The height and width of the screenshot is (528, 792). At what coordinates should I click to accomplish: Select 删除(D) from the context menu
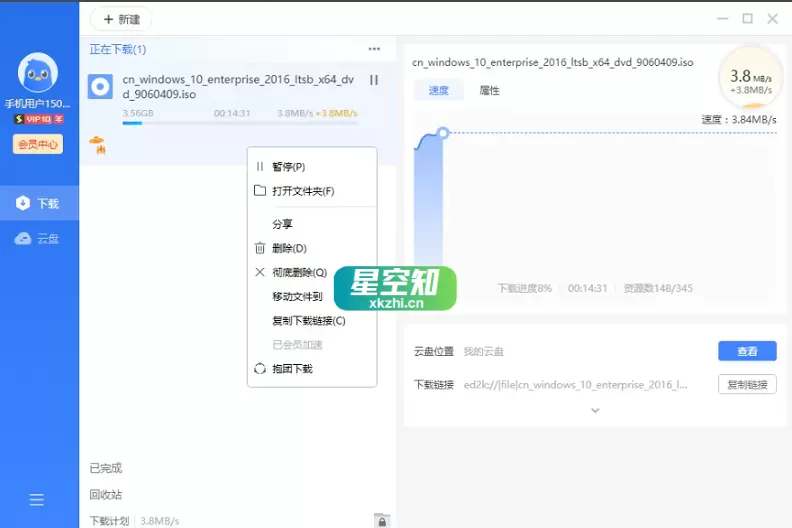[x=312, y=248]
